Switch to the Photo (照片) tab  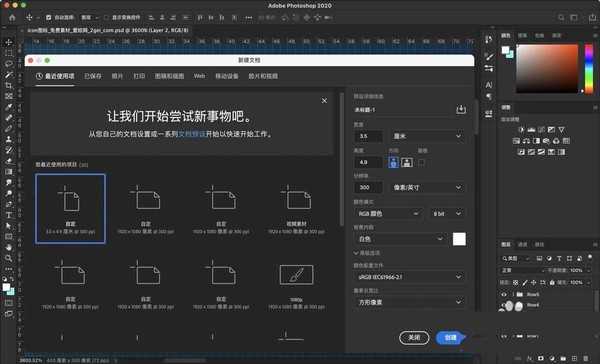(x=117, y=76)
